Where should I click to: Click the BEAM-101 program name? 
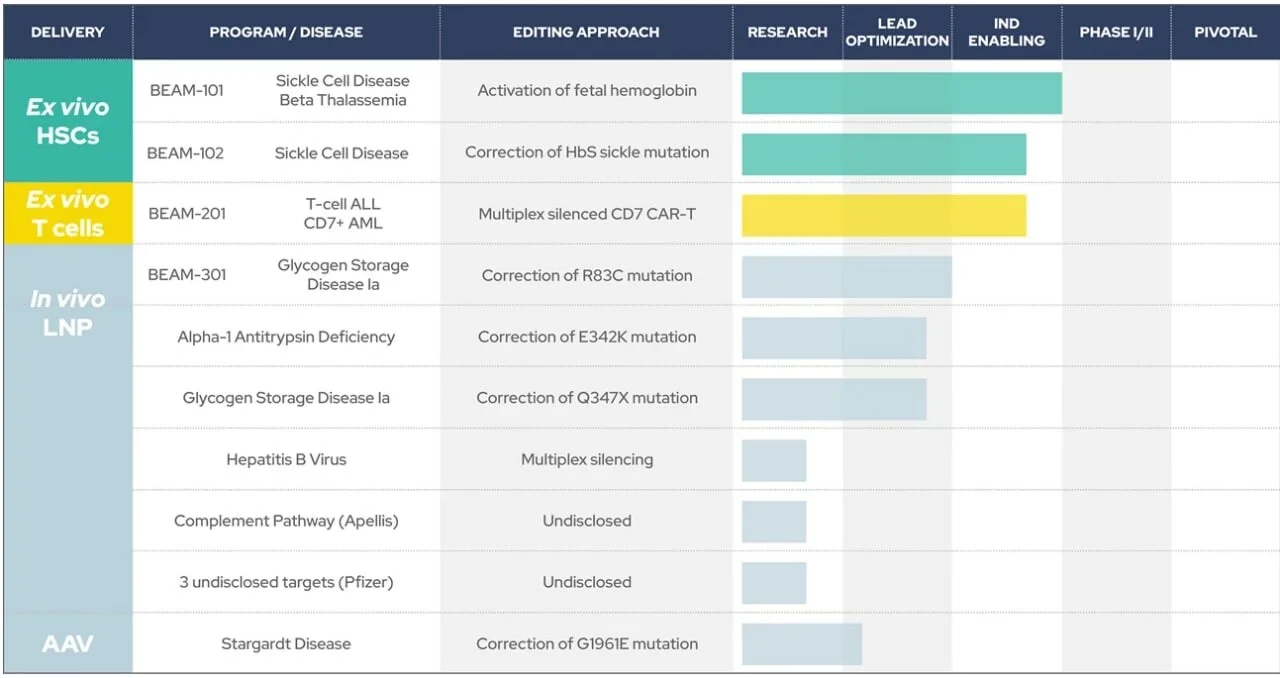187,90
